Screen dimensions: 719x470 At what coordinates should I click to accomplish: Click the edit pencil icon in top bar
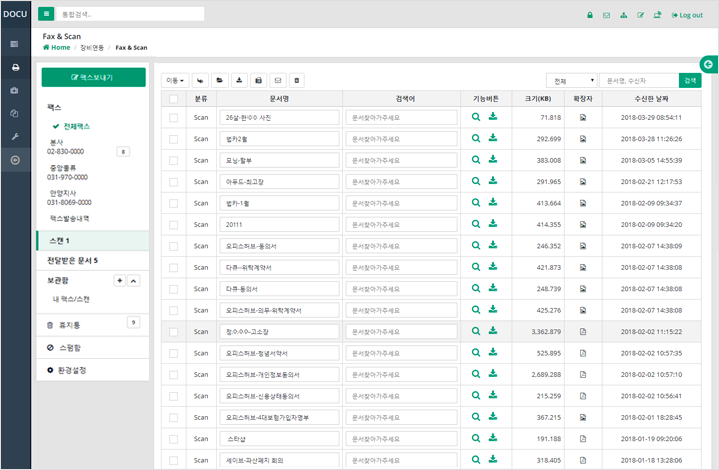tap(640, 15)
